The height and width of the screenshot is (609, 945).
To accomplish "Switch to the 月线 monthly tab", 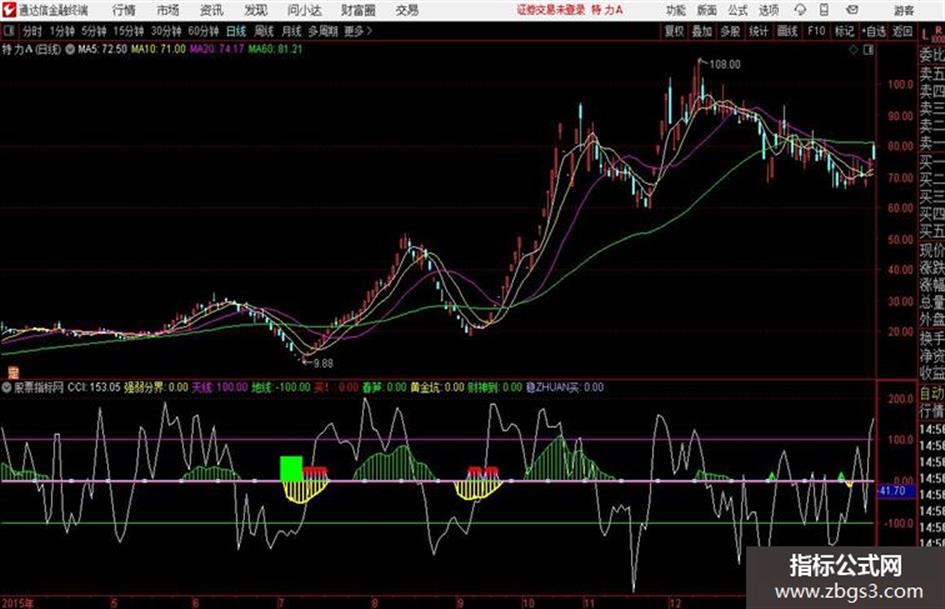I will coord(292,31).
